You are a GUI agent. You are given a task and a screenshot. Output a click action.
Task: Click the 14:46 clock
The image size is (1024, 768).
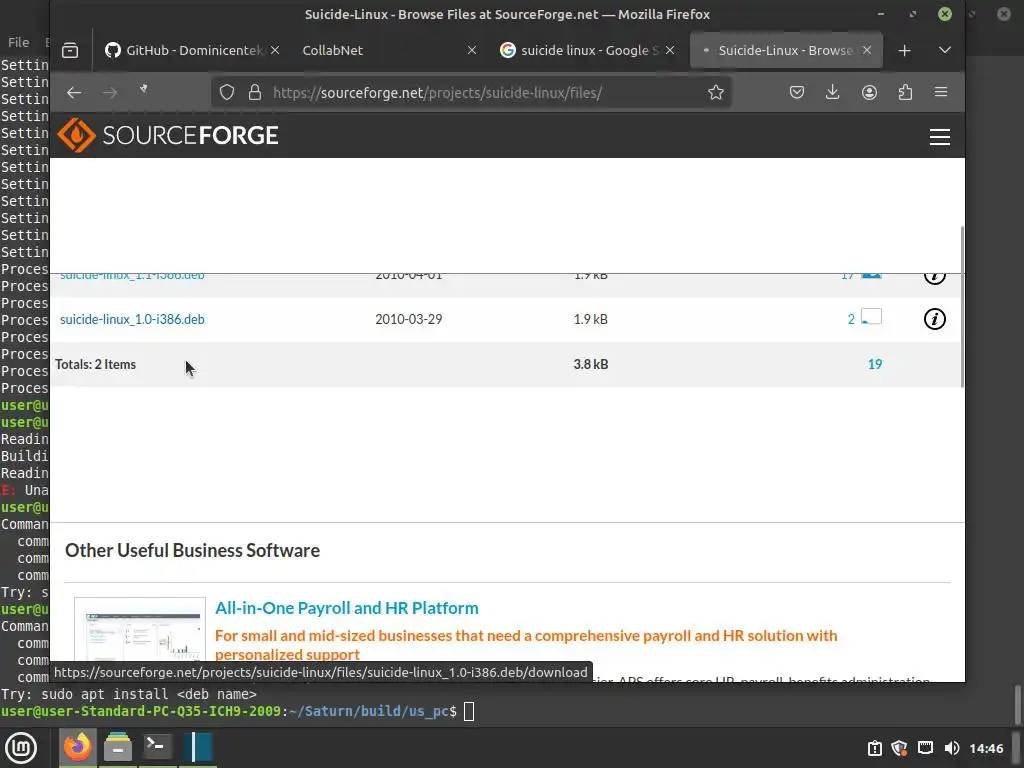(986, 748)
